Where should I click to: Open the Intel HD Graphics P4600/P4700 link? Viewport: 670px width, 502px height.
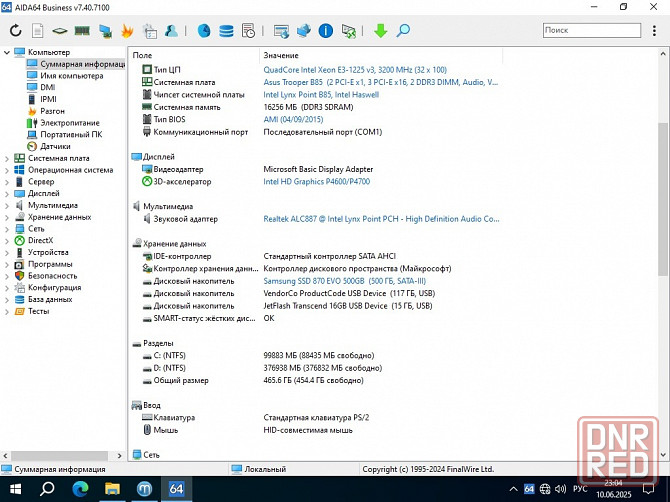pyautogui.click(x=317, y=182)
